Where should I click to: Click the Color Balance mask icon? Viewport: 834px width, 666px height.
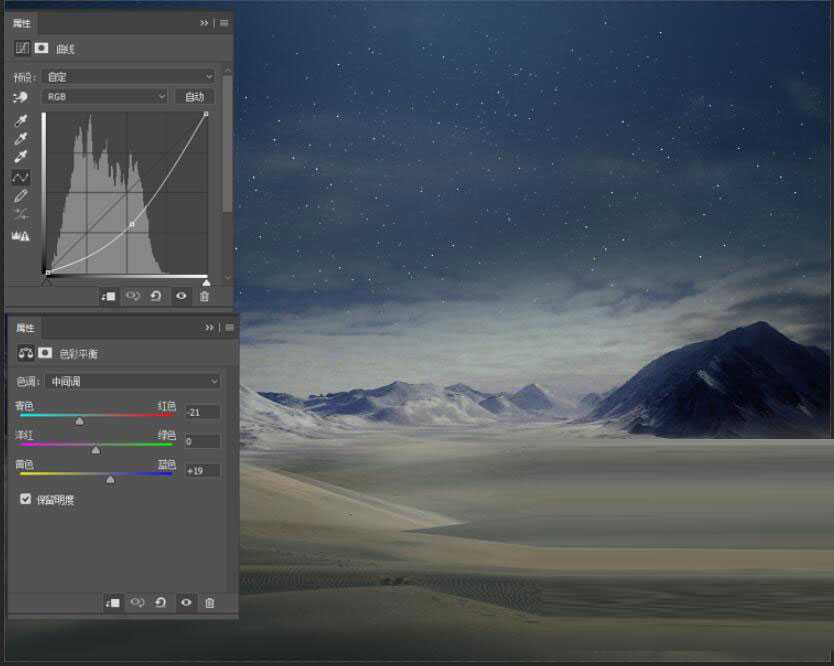(x=44, y=353)
